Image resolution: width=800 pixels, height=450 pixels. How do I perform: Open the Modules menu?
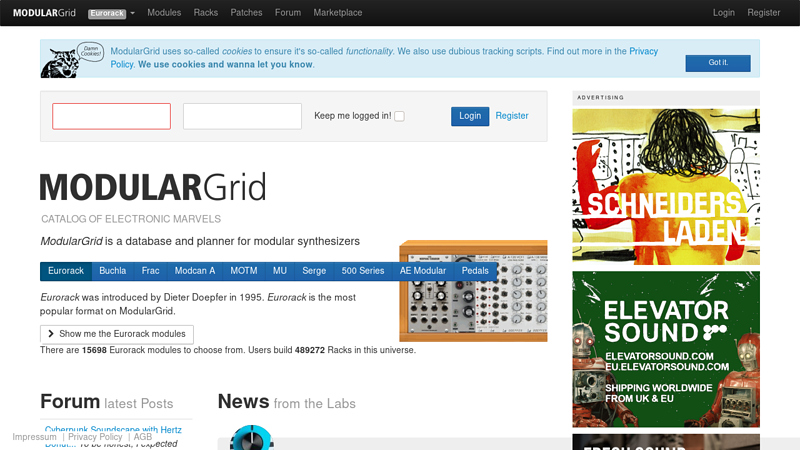[x=164, y=13]
